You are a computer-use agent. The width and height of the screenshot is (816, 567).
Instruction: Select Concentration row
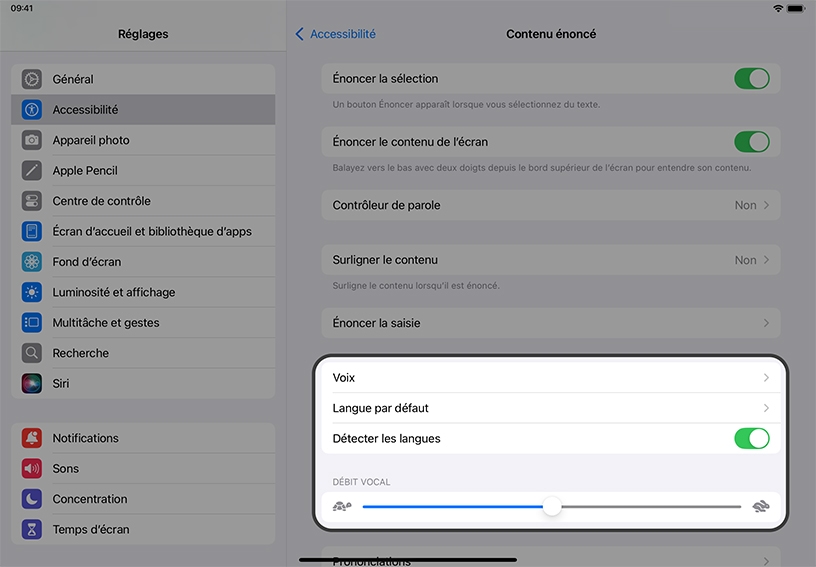(143, 499)
